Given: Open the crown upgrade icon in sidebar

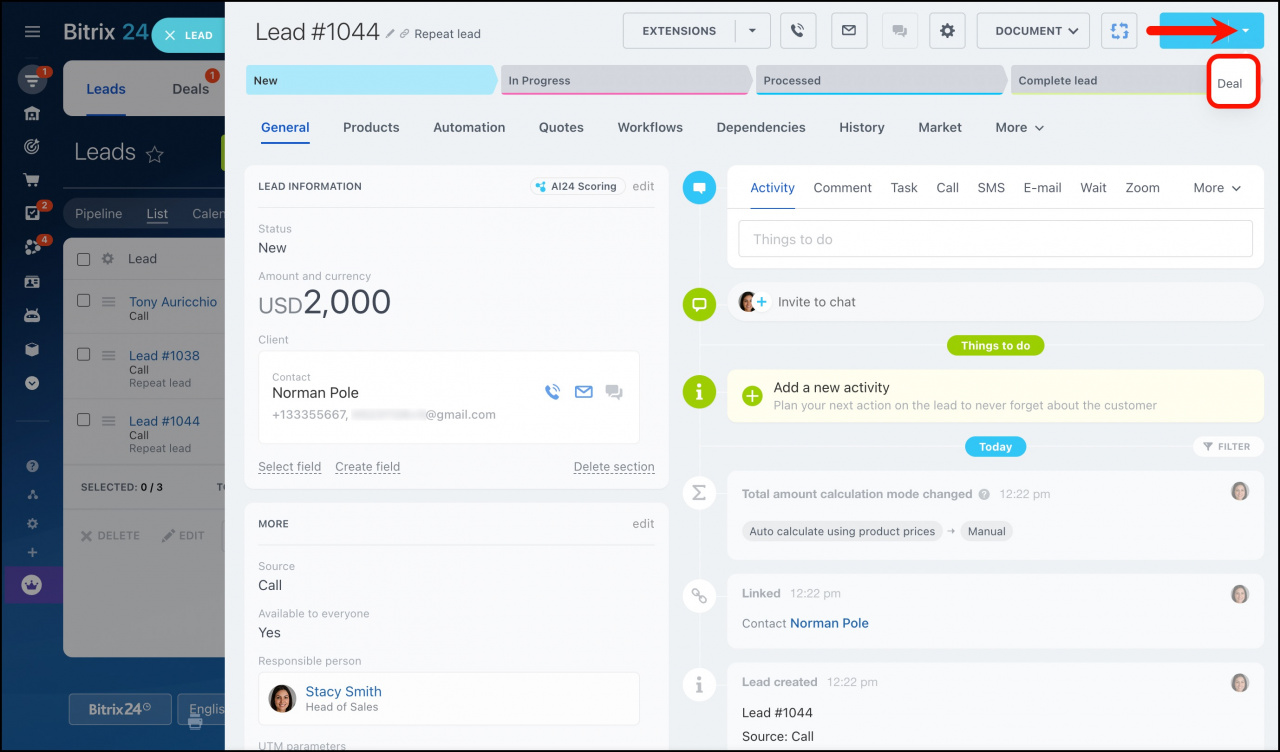Looking at the screenshot, I should point(32,585).
